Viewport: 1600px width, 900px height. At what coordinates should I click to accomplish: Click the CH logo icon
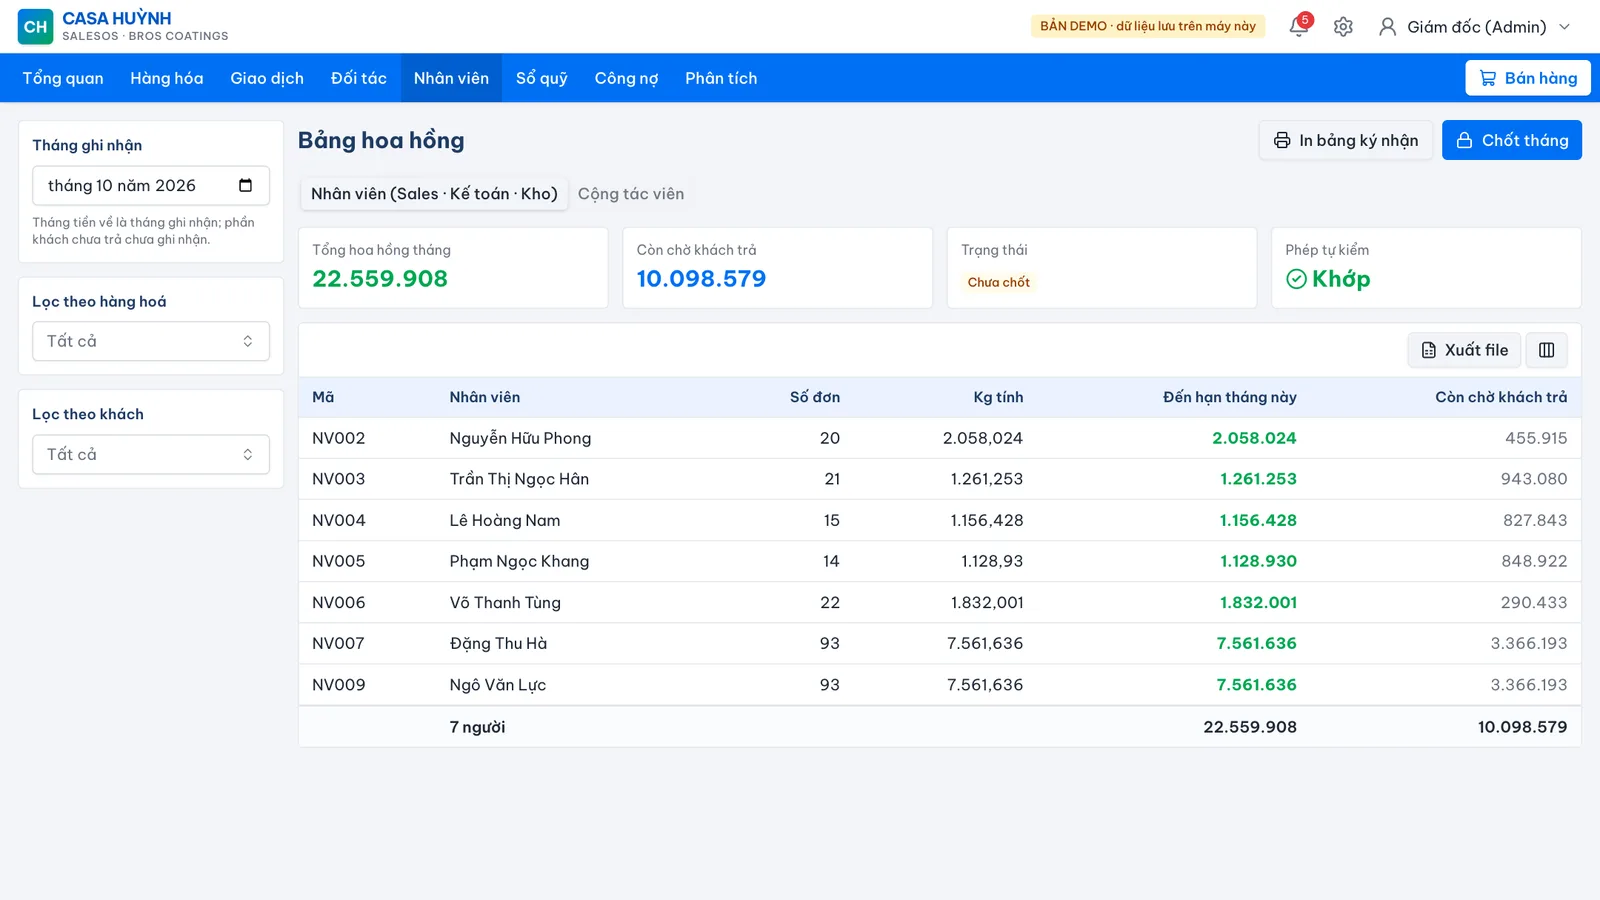35,27
